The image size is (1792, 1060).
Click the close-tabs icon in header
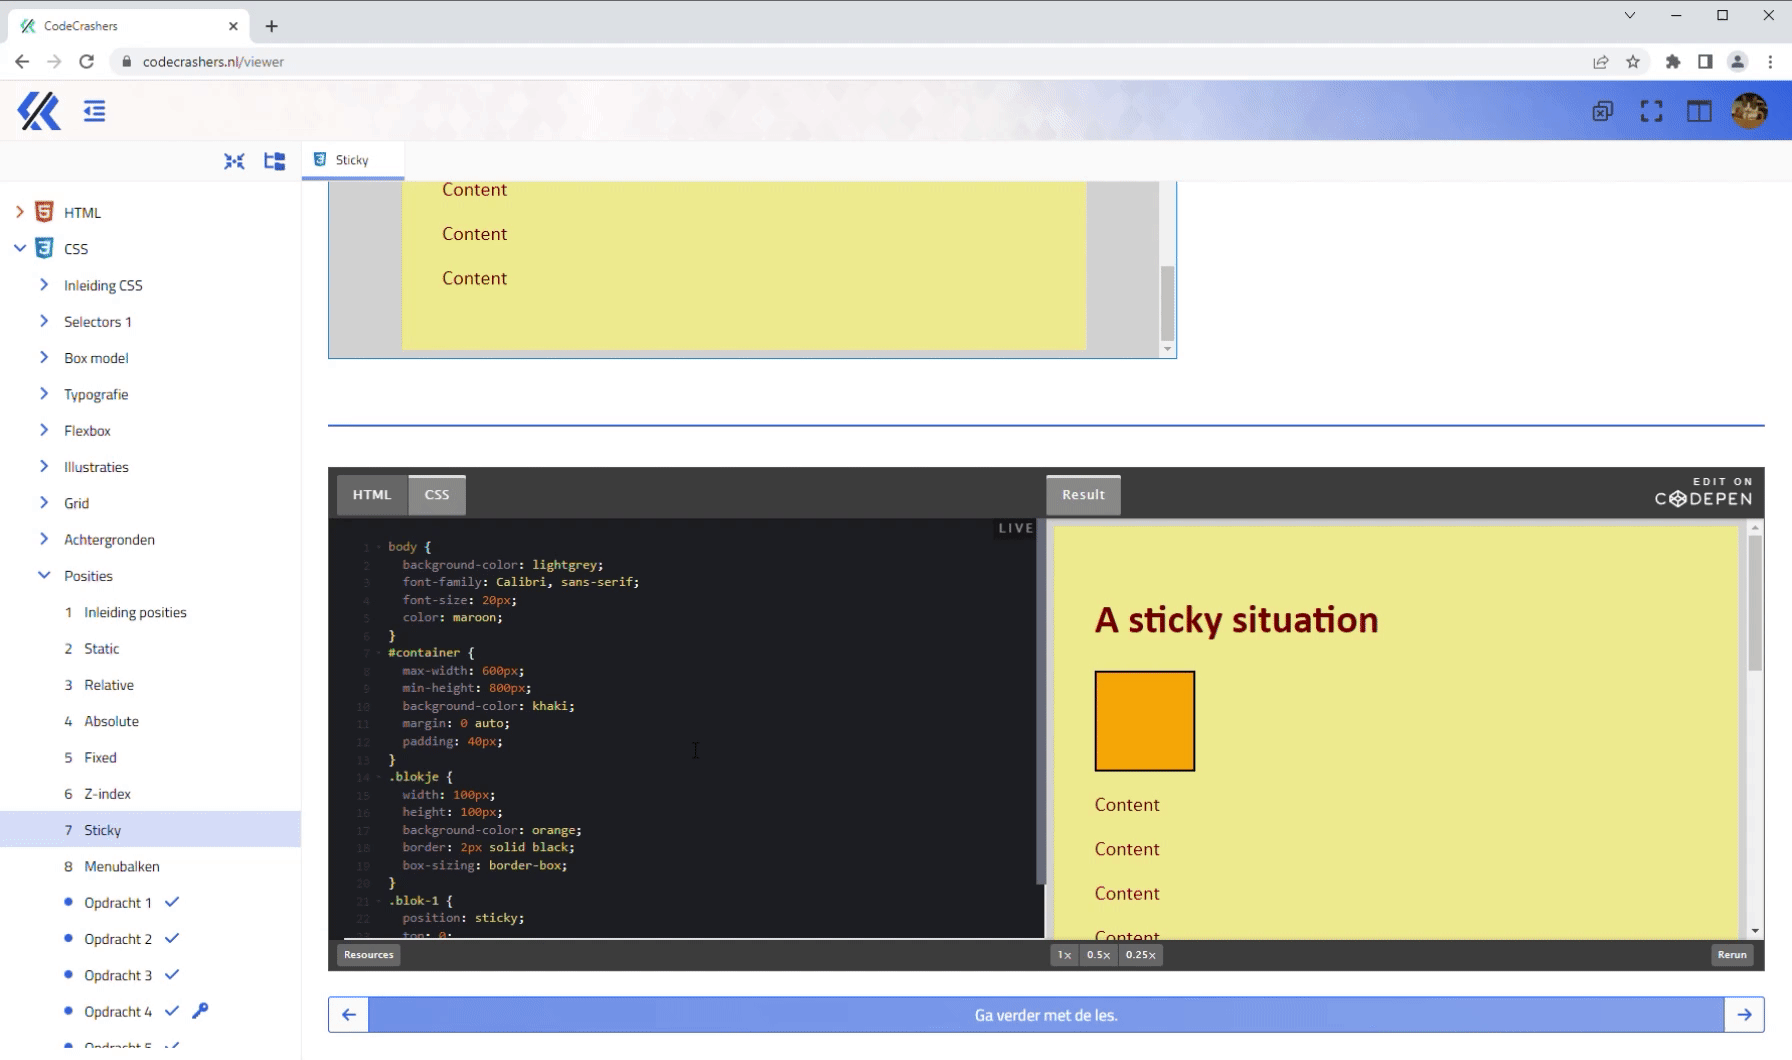(1602, 111)
